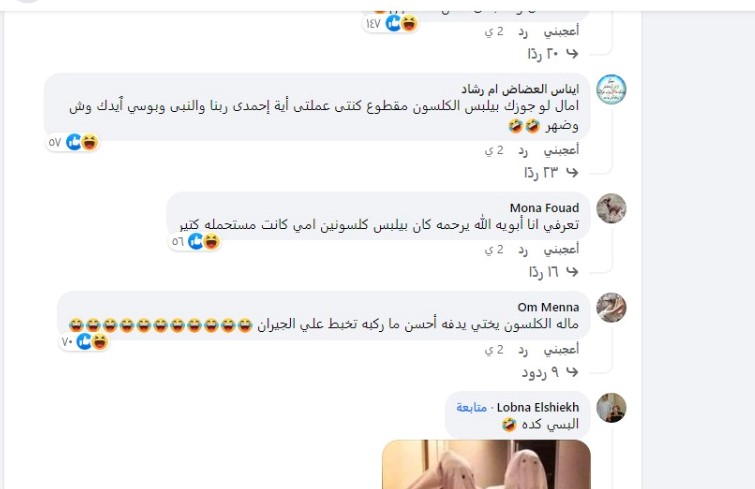Click Lobna Elshiekh's profile avatar
This screenshot has height=489, width=755.
[611, 408]
